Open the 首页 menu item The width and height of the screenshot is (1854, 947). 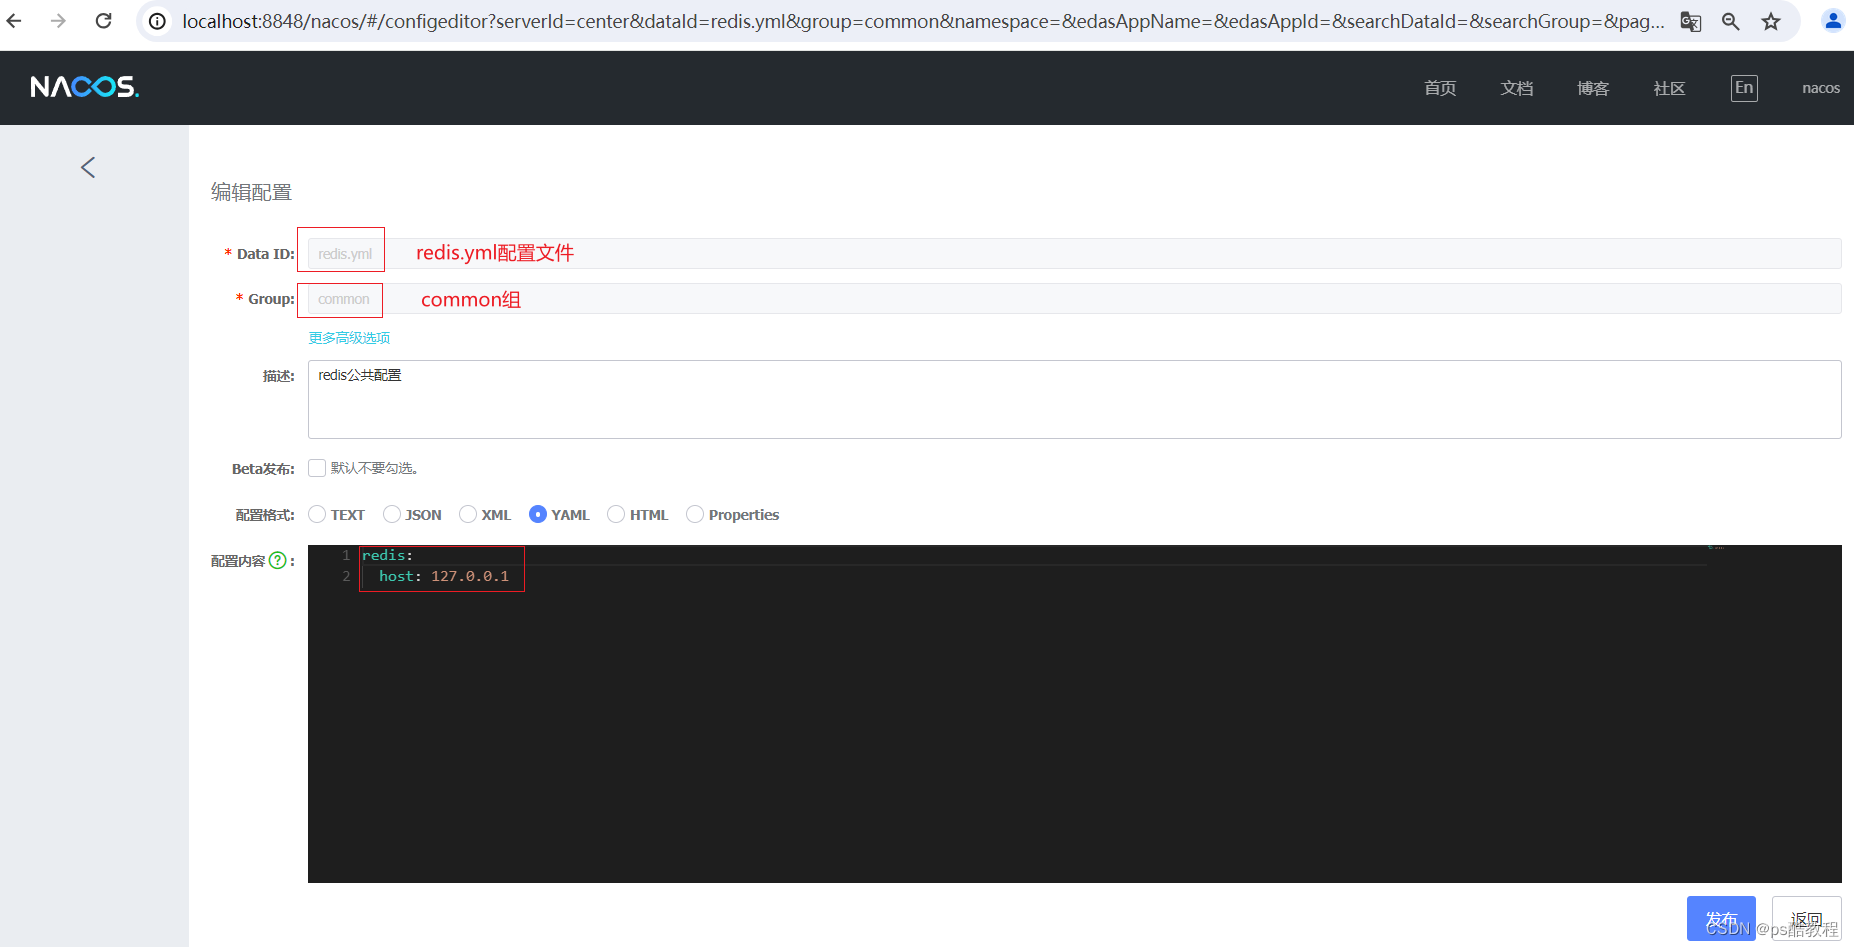coord(1440,88)
